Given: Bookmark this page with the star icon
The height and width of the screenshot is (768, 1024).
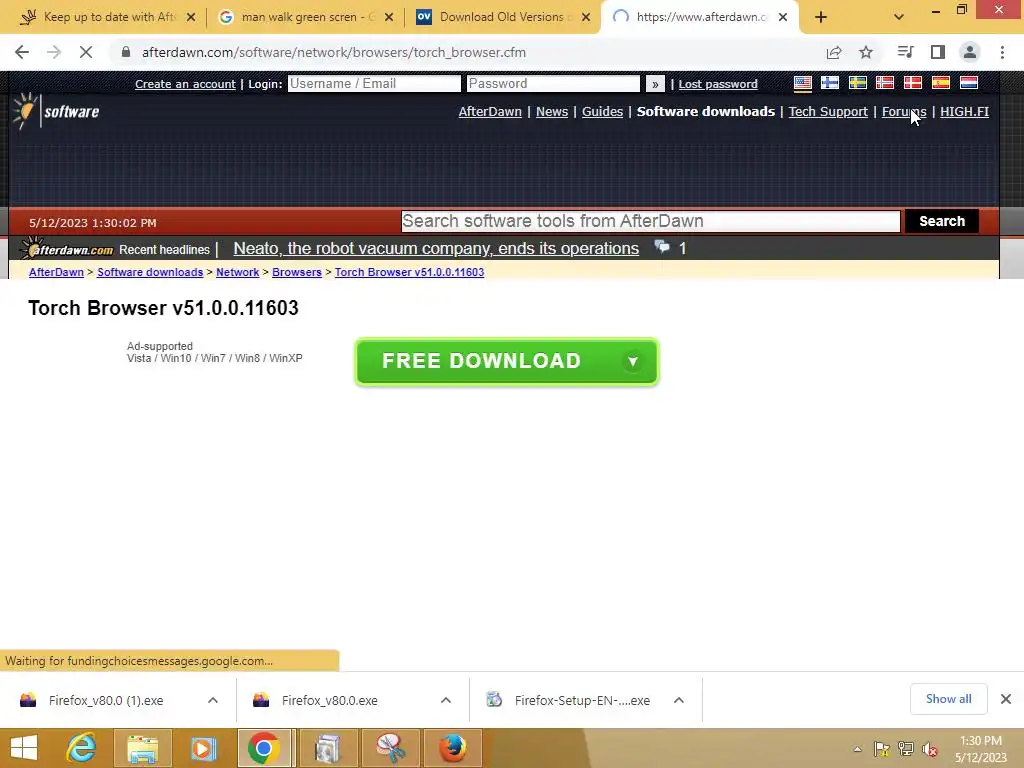Looking at the screenshot, I should click(866, 52).
